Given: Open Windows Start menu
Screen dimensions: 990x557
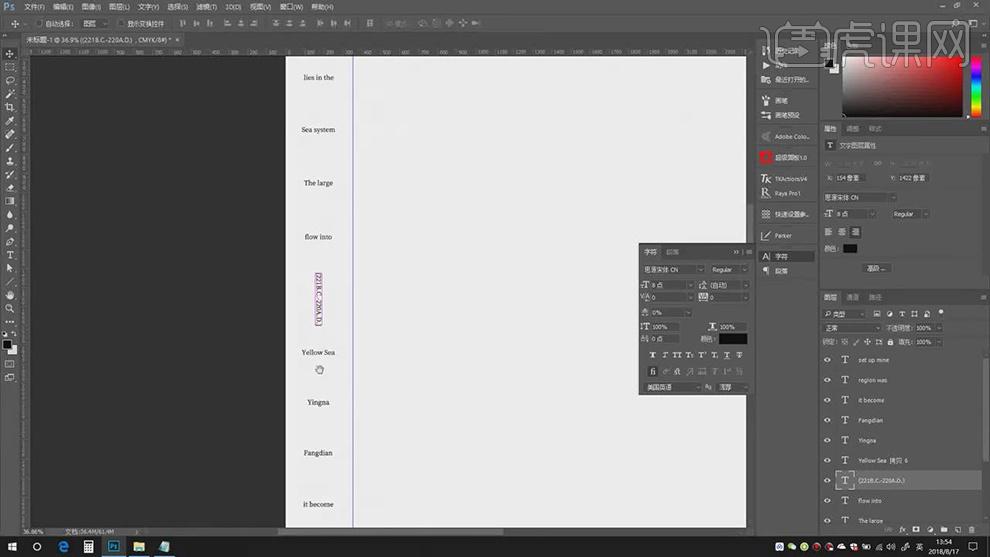Looking at the screenshot, I should pyautogui.click(x=12, y=547).
